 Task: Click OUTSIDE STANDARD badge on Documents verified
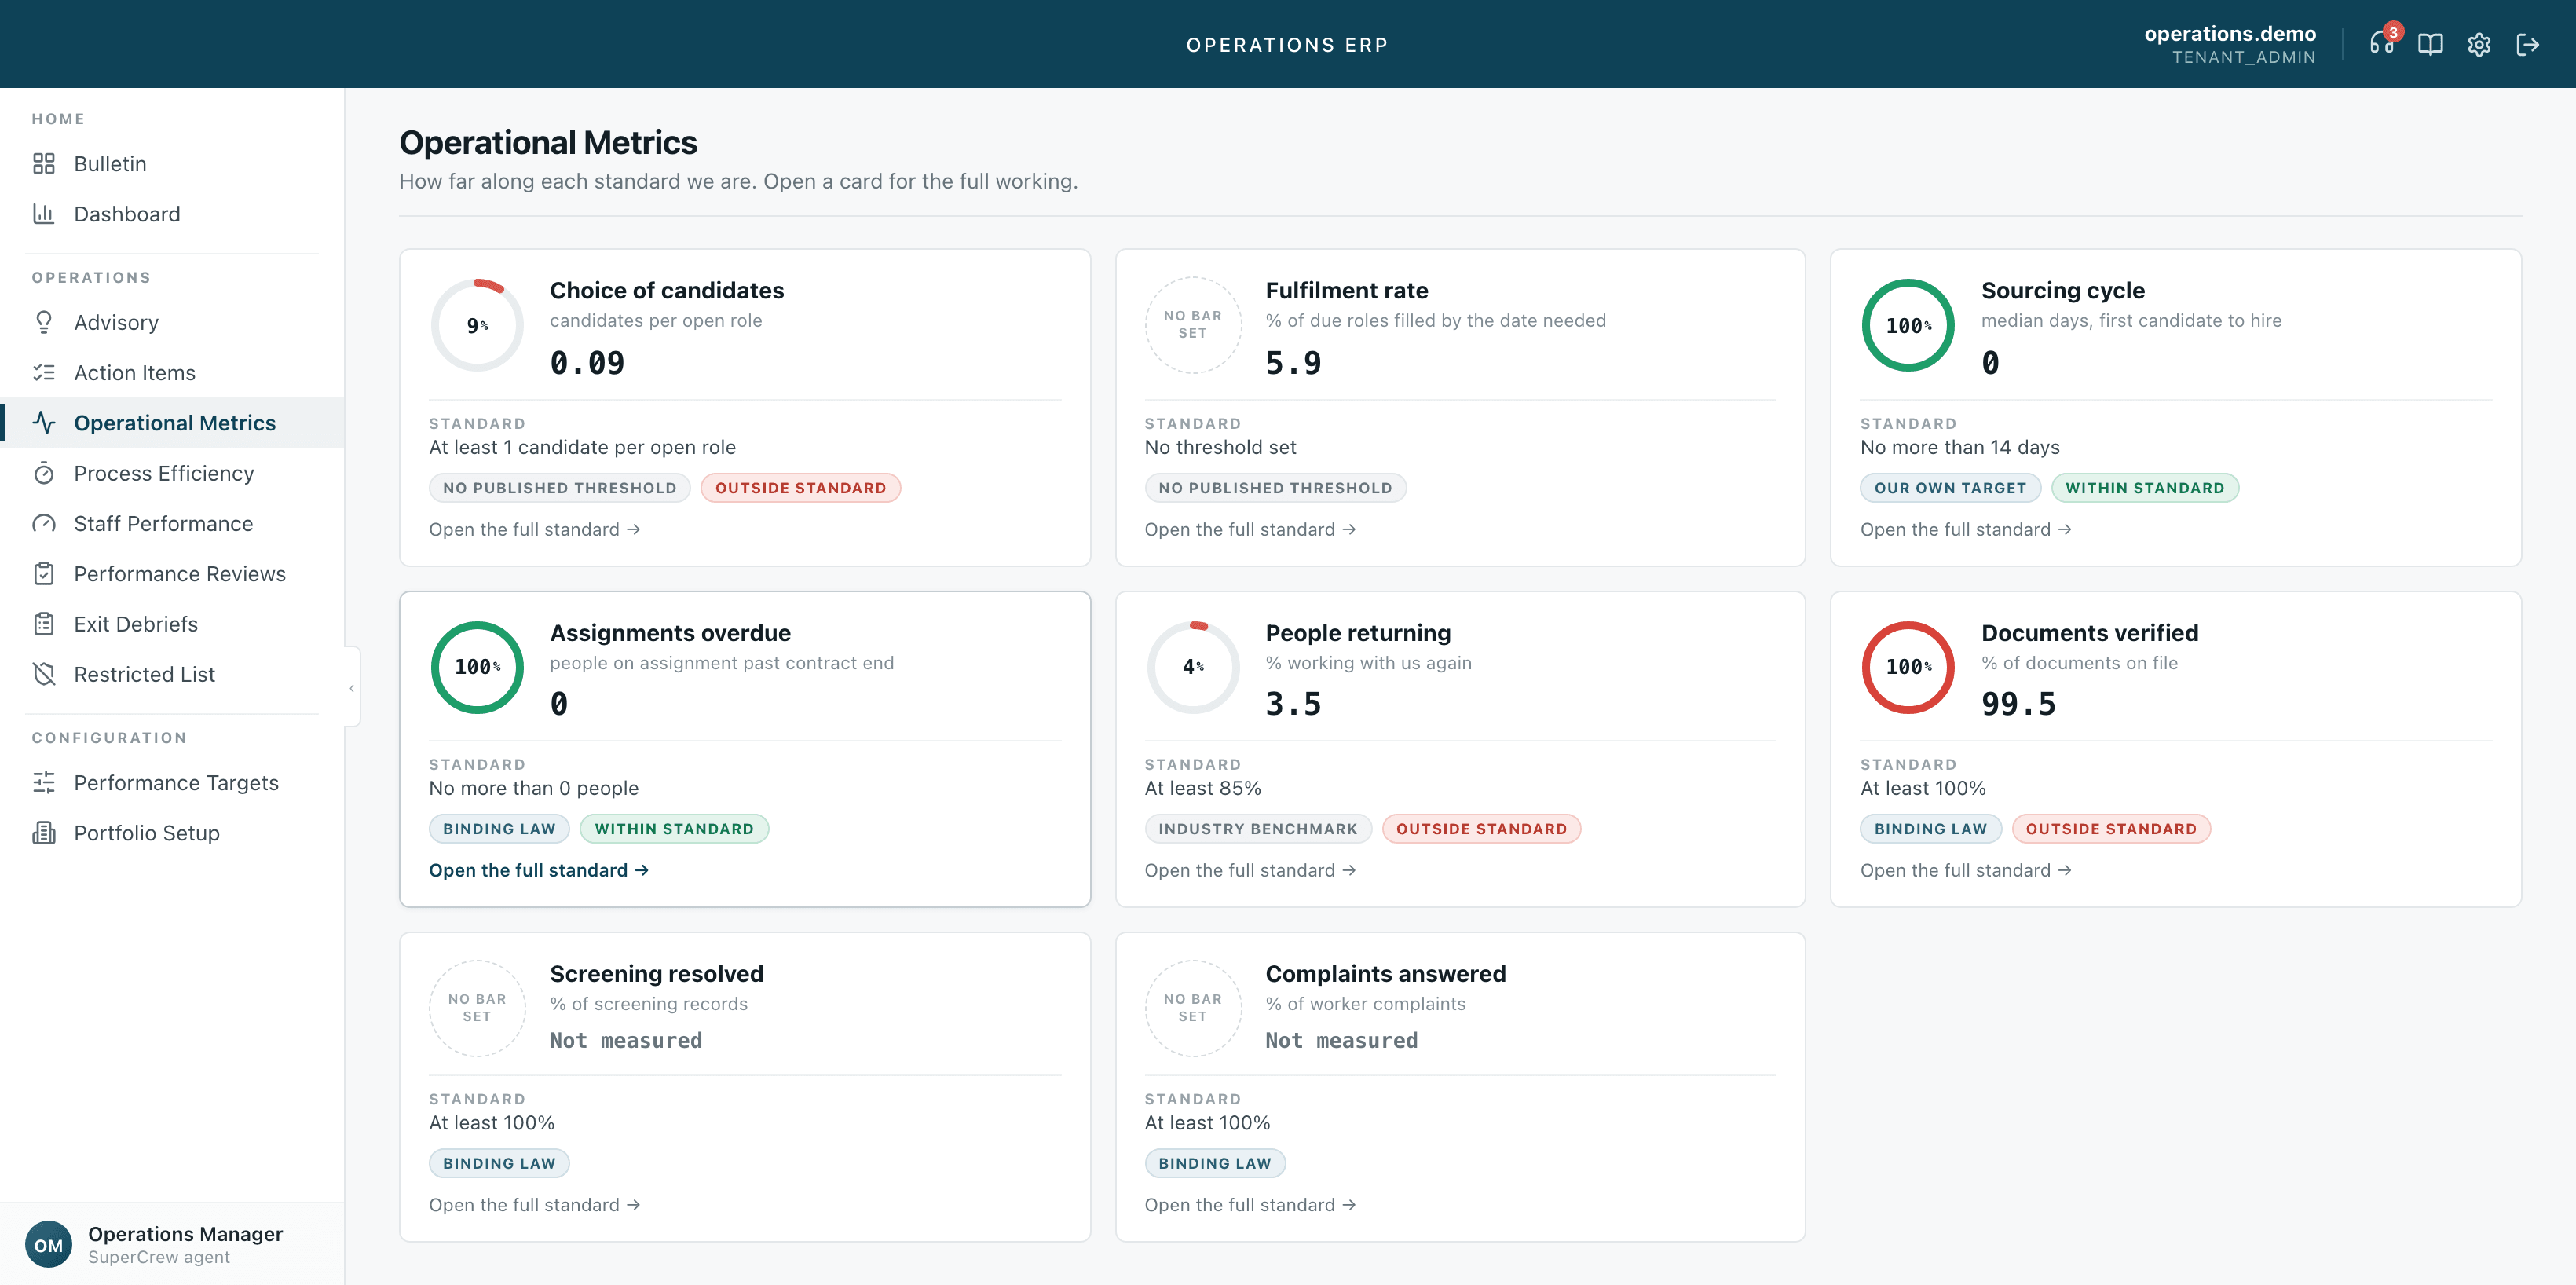click(2111, 829)
